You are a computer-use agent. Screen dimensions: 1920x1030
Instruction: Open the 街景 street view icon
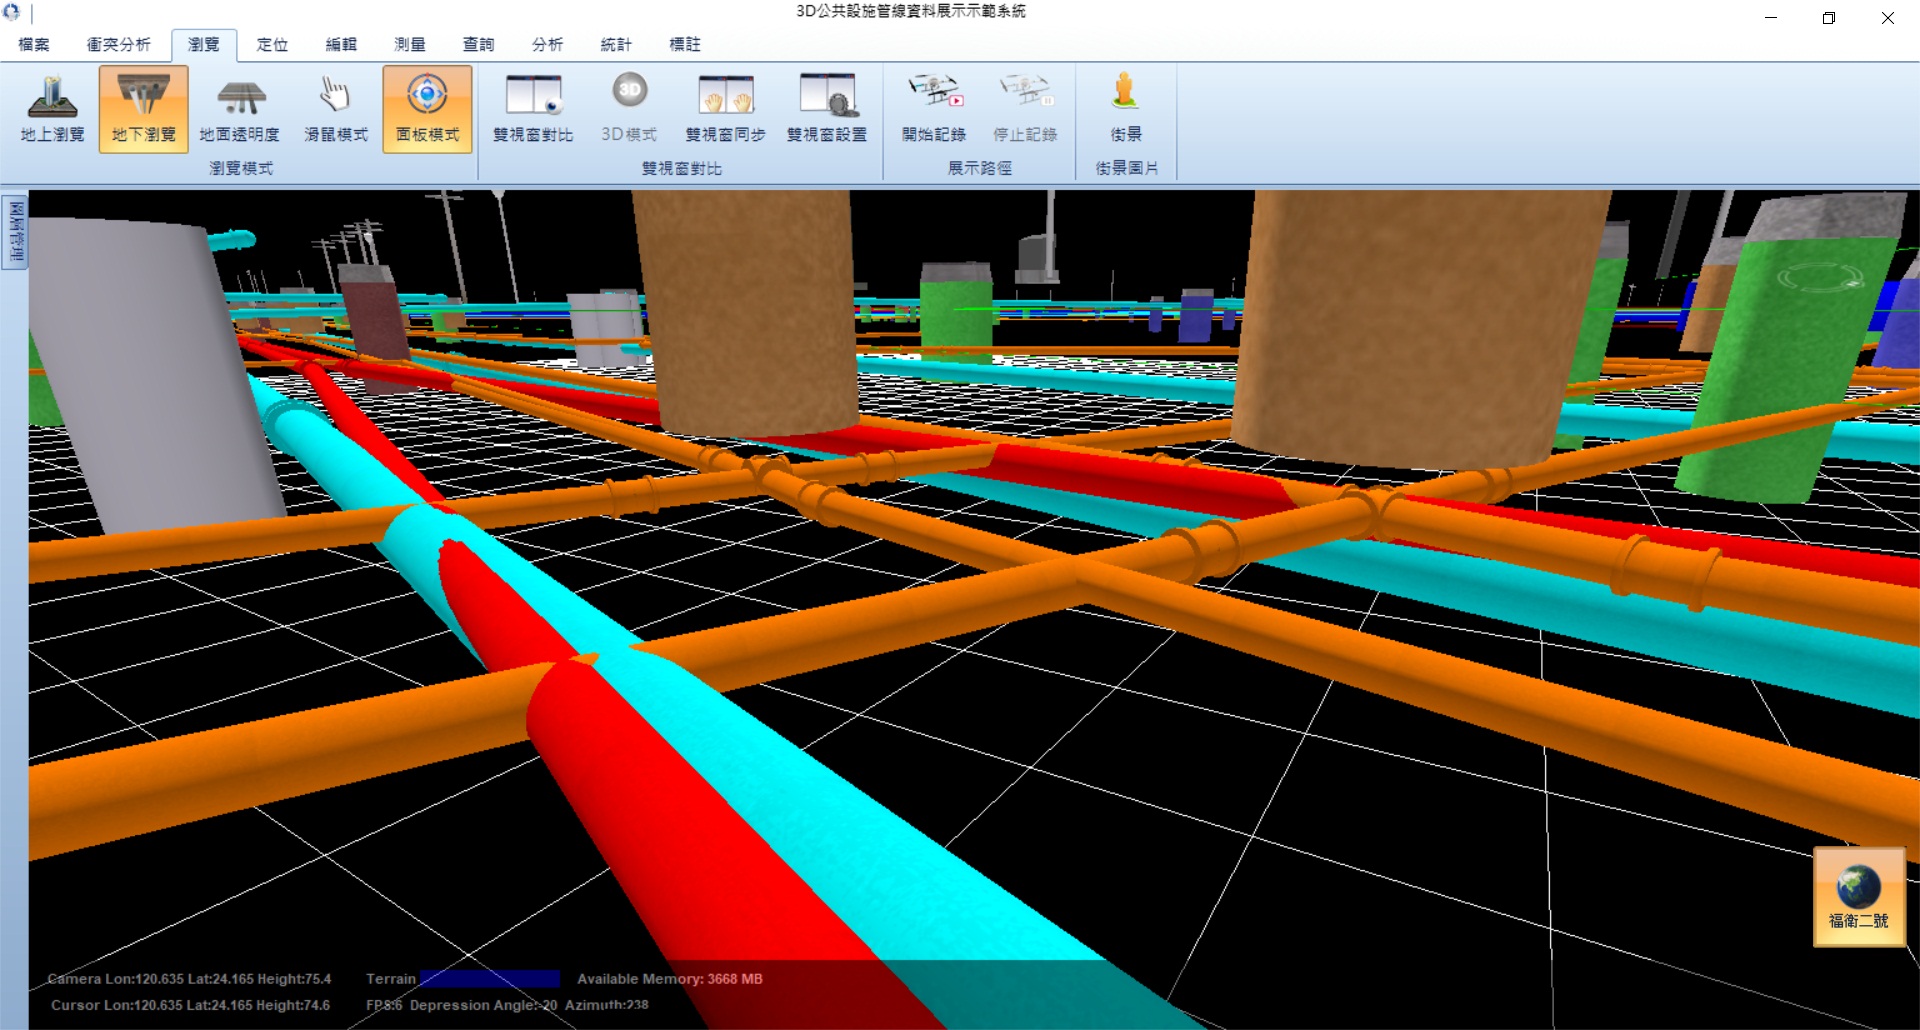1125,109
